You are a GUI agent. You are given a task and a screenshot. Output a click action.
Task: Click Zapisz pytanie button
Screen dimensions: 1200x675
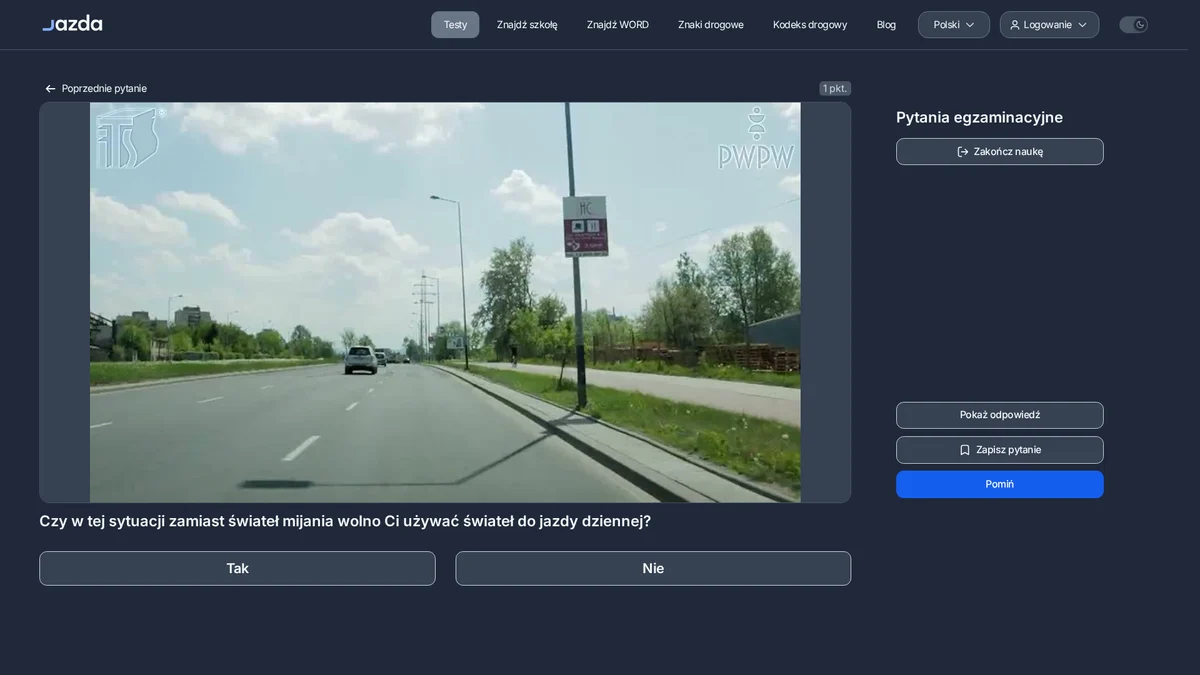coord(1000,450)
